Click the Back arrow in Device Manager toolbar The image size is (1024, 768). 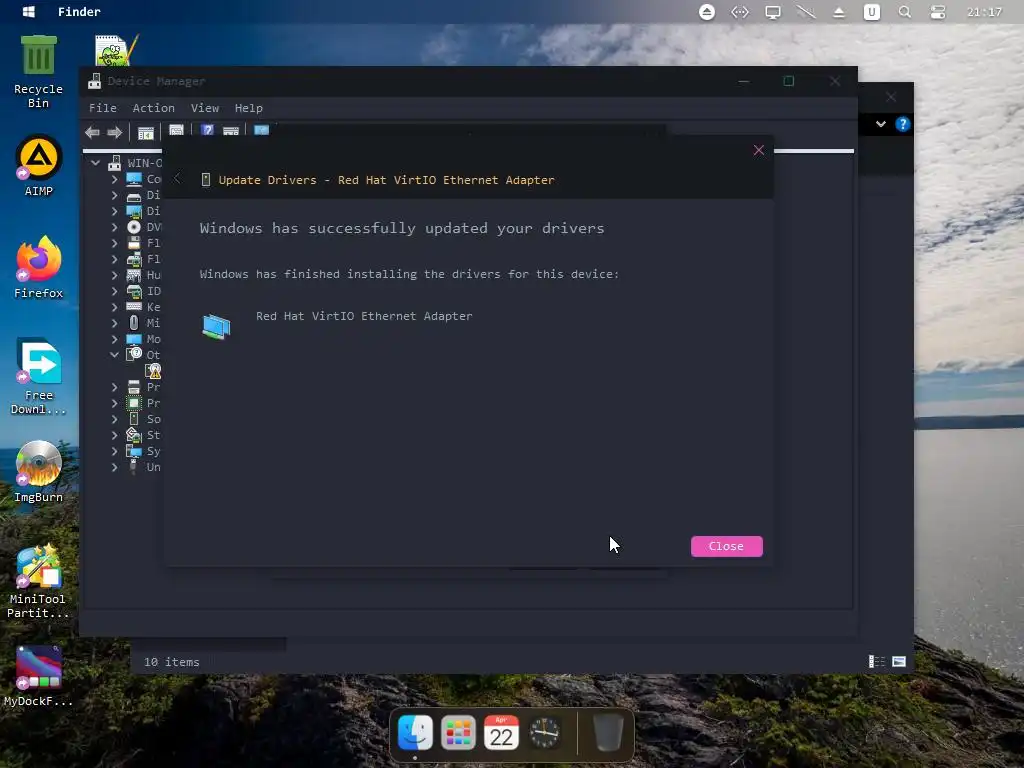[92, 133]
